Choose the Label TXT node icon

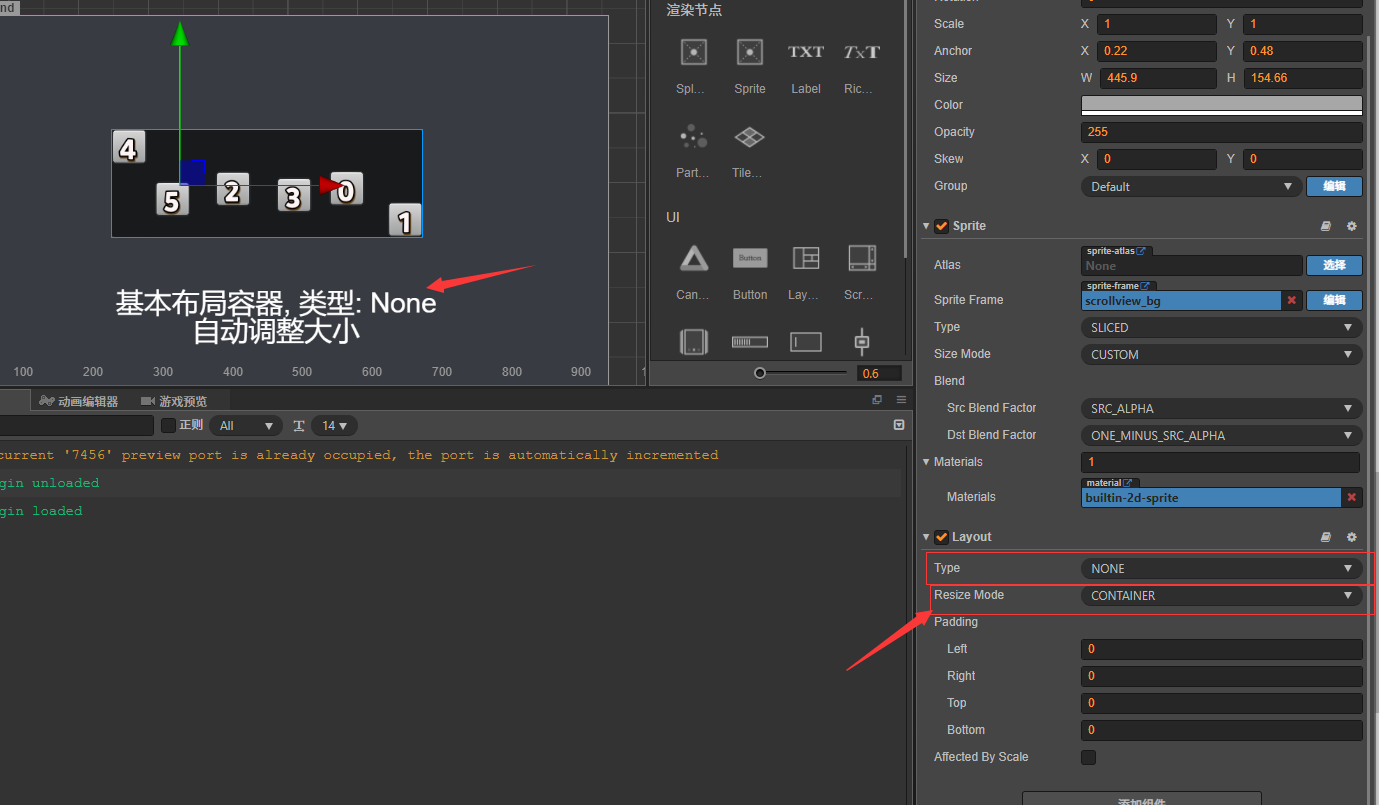pyautogui.click(x=806, y=52)
